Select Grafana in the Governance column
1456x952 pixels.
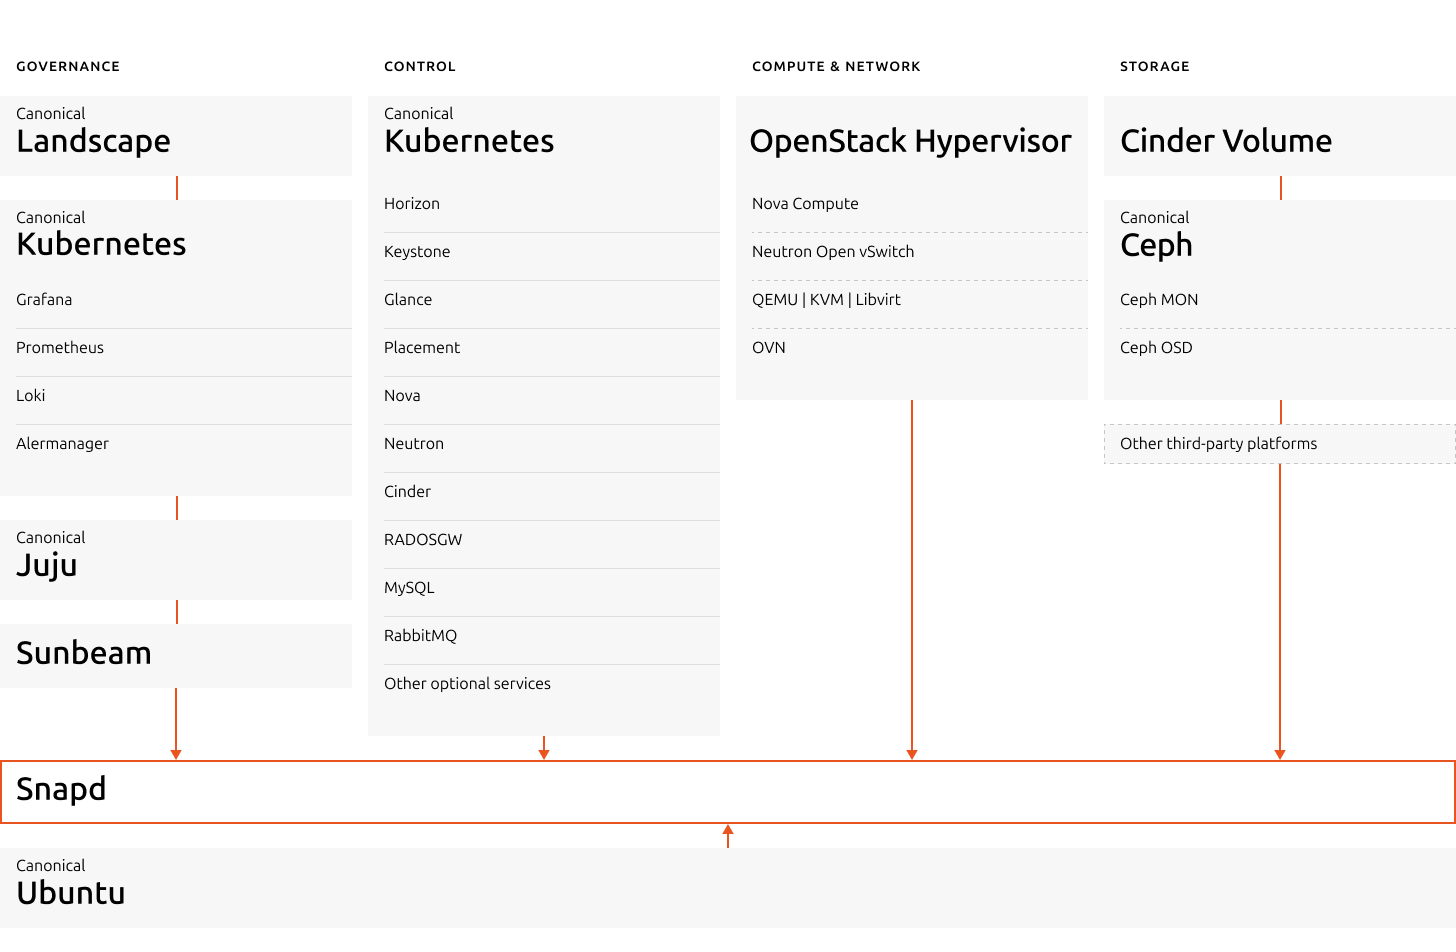(44, 300)
